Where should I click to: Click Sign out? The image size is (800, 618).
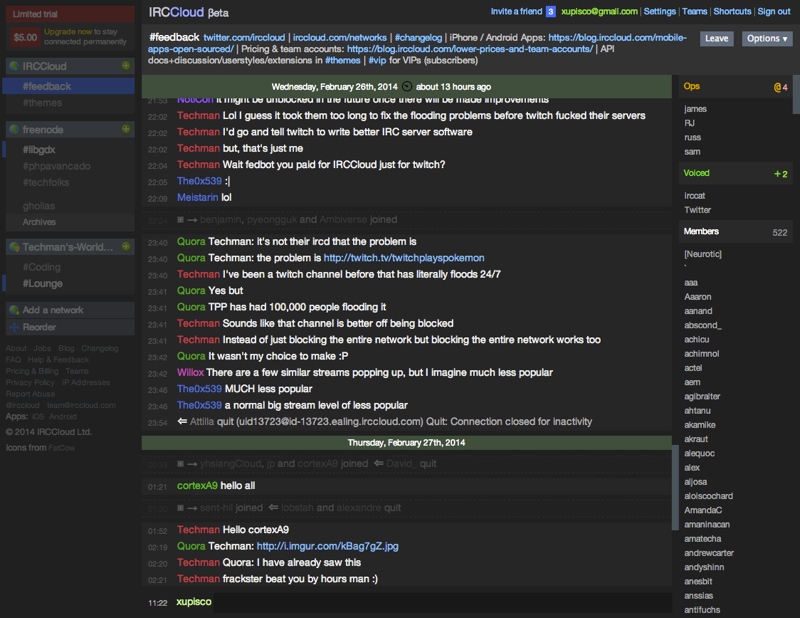[773, 11]
